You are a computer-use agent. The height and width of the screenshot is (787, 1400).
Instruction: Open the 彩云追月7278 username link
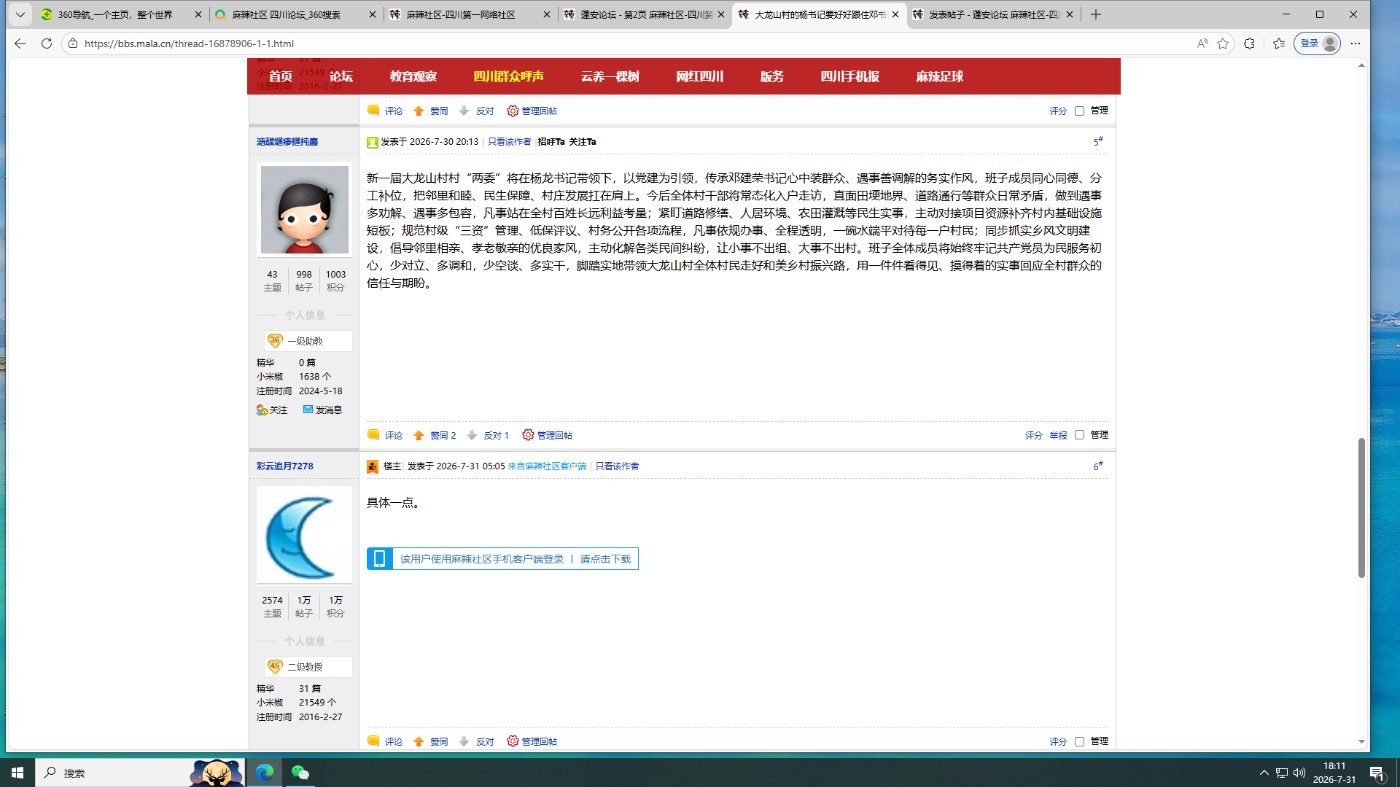pos(285,466)
